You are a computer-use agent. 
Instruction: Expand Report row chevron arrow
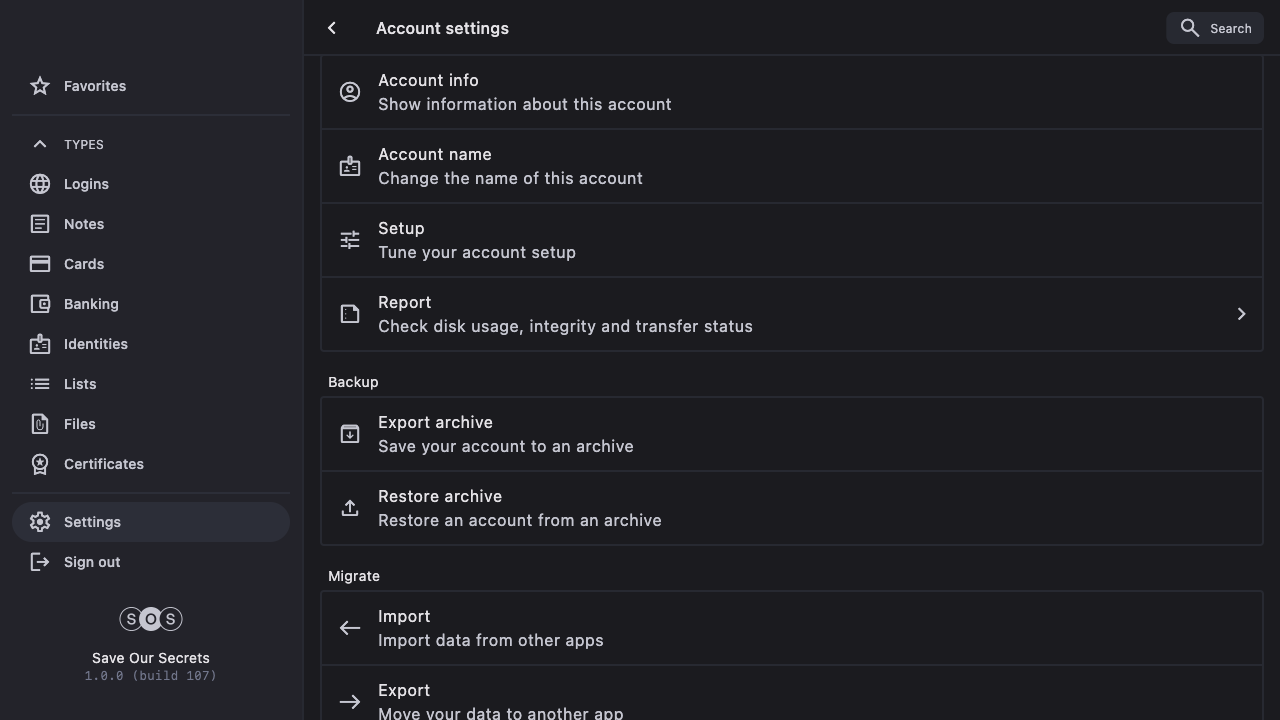coord(1241,314)
